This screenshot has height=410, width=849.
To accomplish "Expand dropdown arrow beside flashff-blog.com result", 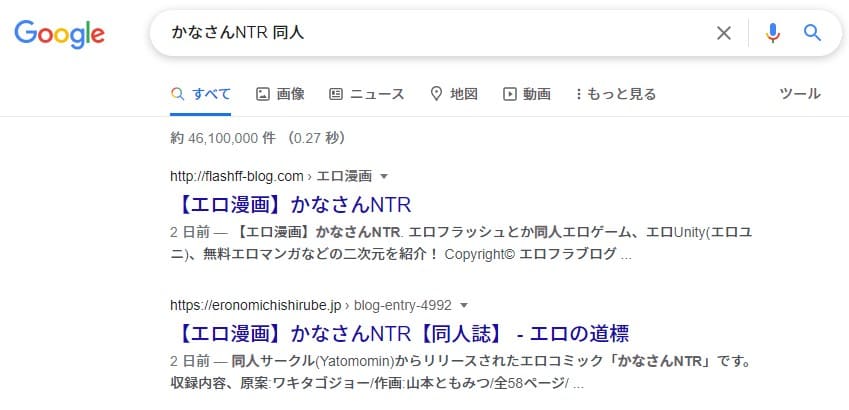I will pos(384,176).
